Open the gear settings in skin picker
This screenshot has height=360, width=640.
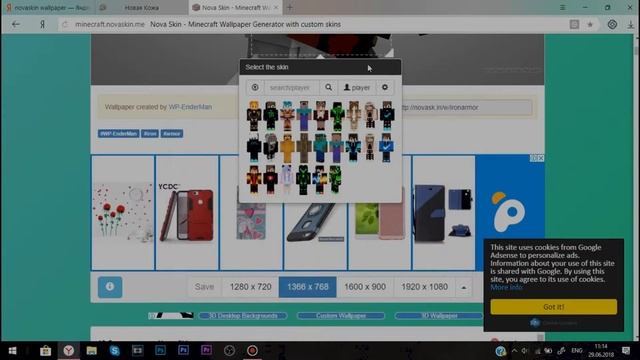[x=385, y=87]
